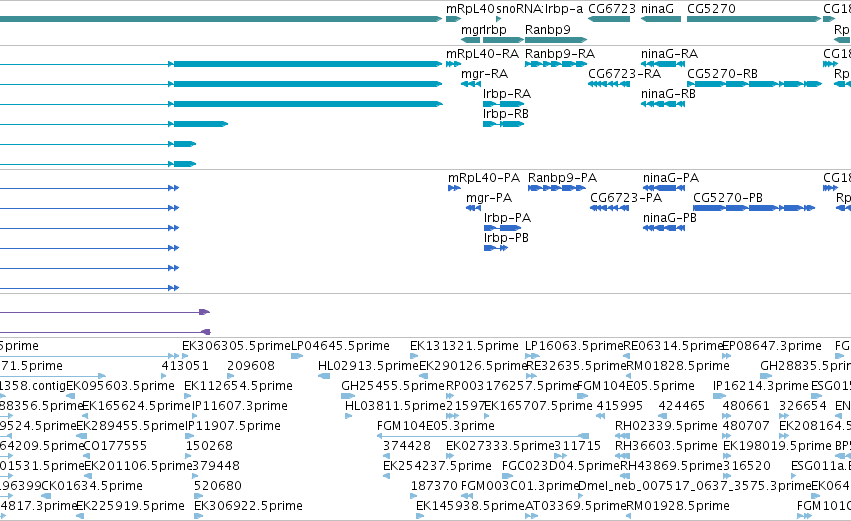Click the mRpL40-PA protein label
The height and width of the screenshot is (521, 851).
coord(484,179)
